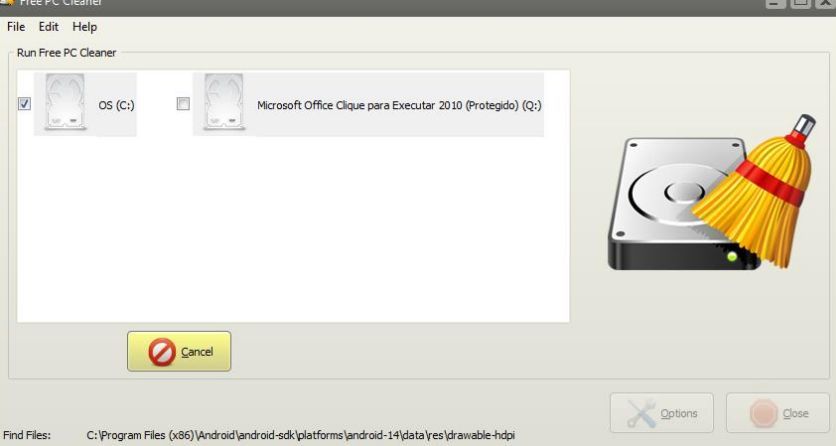This screenshot has width=836, height=446.
Task: Click the app icon in the title bar
Action: [x=6, y=3]
